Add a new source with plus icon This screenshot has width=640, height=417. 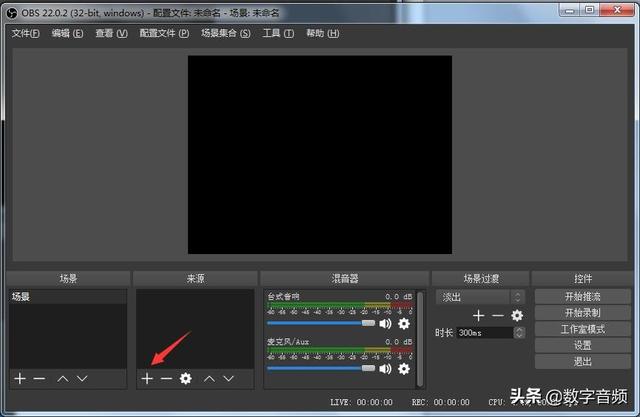[x=147, y=379]
